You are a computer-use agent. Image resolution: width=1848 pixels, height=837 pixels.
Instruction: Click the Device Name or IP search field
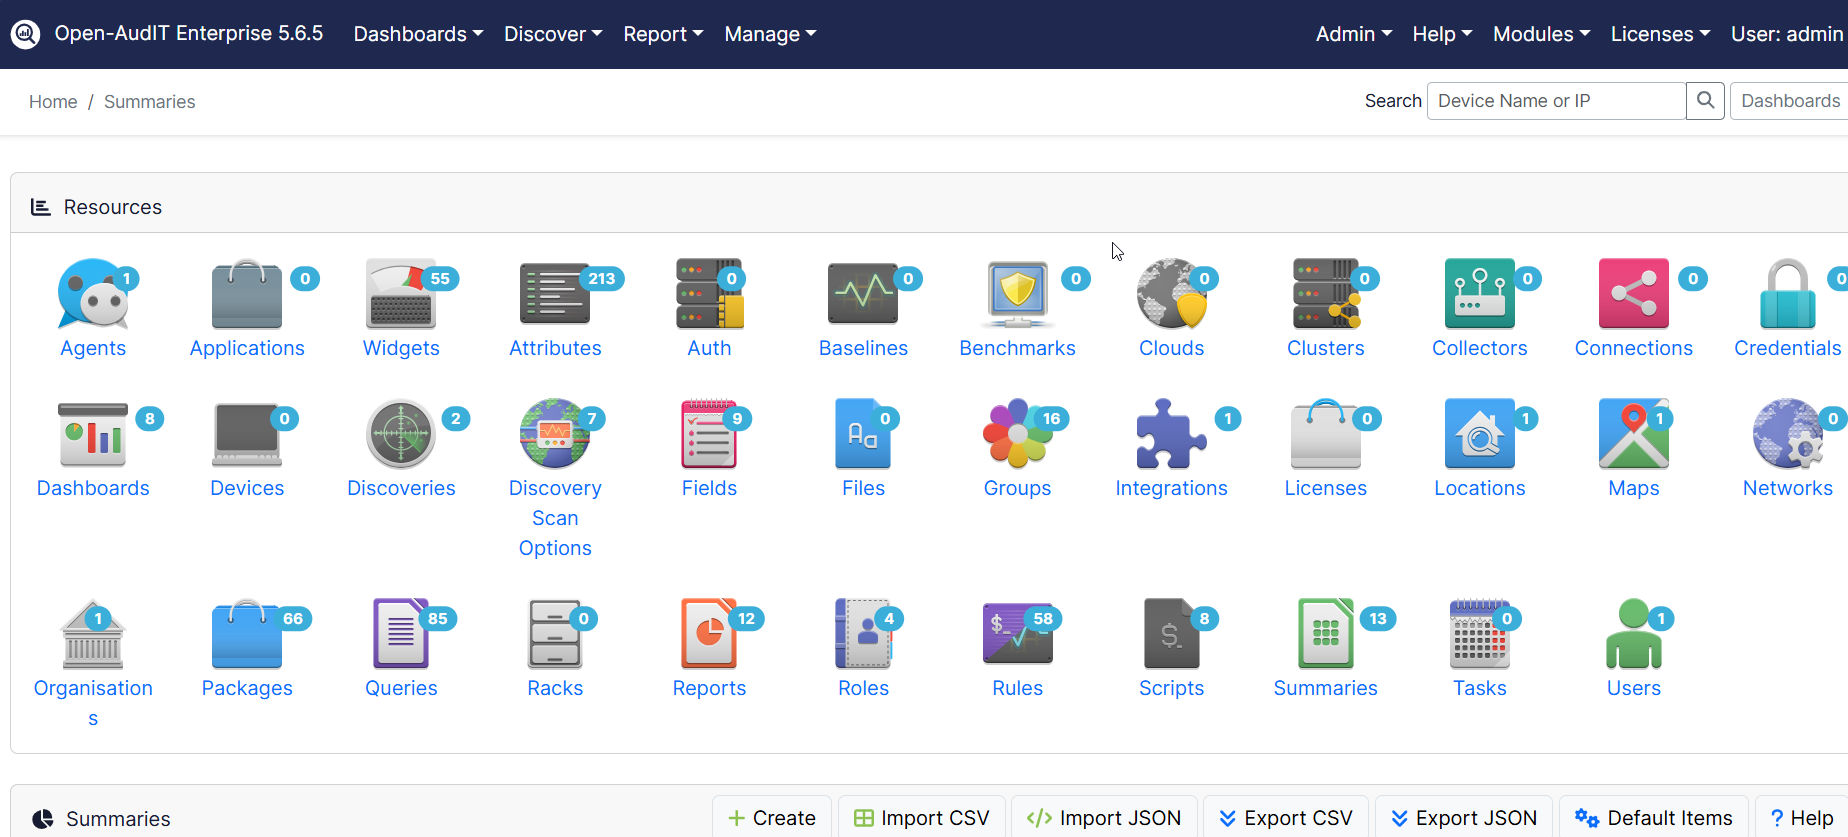(x=1555, y=101)
